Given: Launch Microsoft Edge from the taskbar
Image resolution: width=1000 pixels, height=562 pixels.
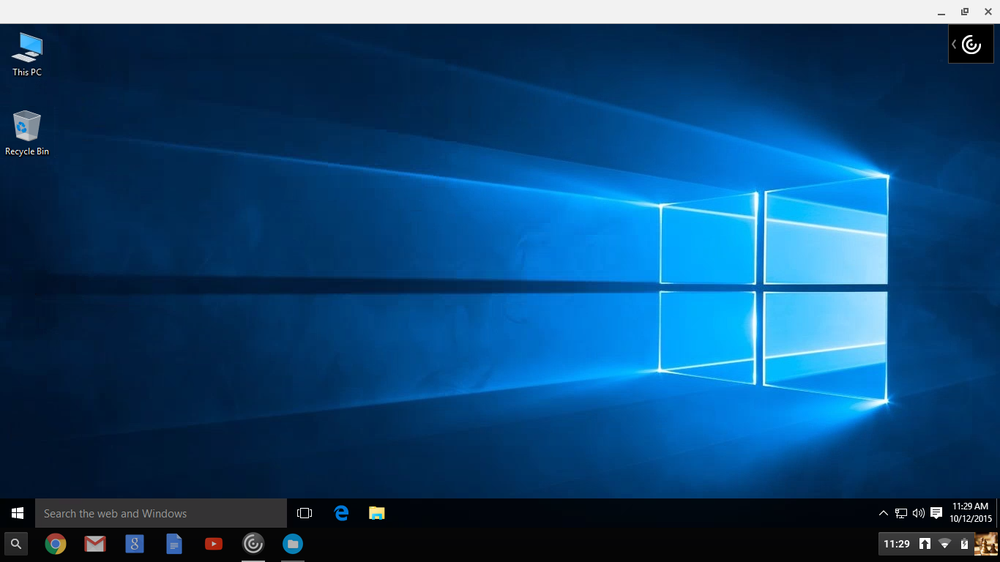Looking at the screenshot, I should 341,513.
